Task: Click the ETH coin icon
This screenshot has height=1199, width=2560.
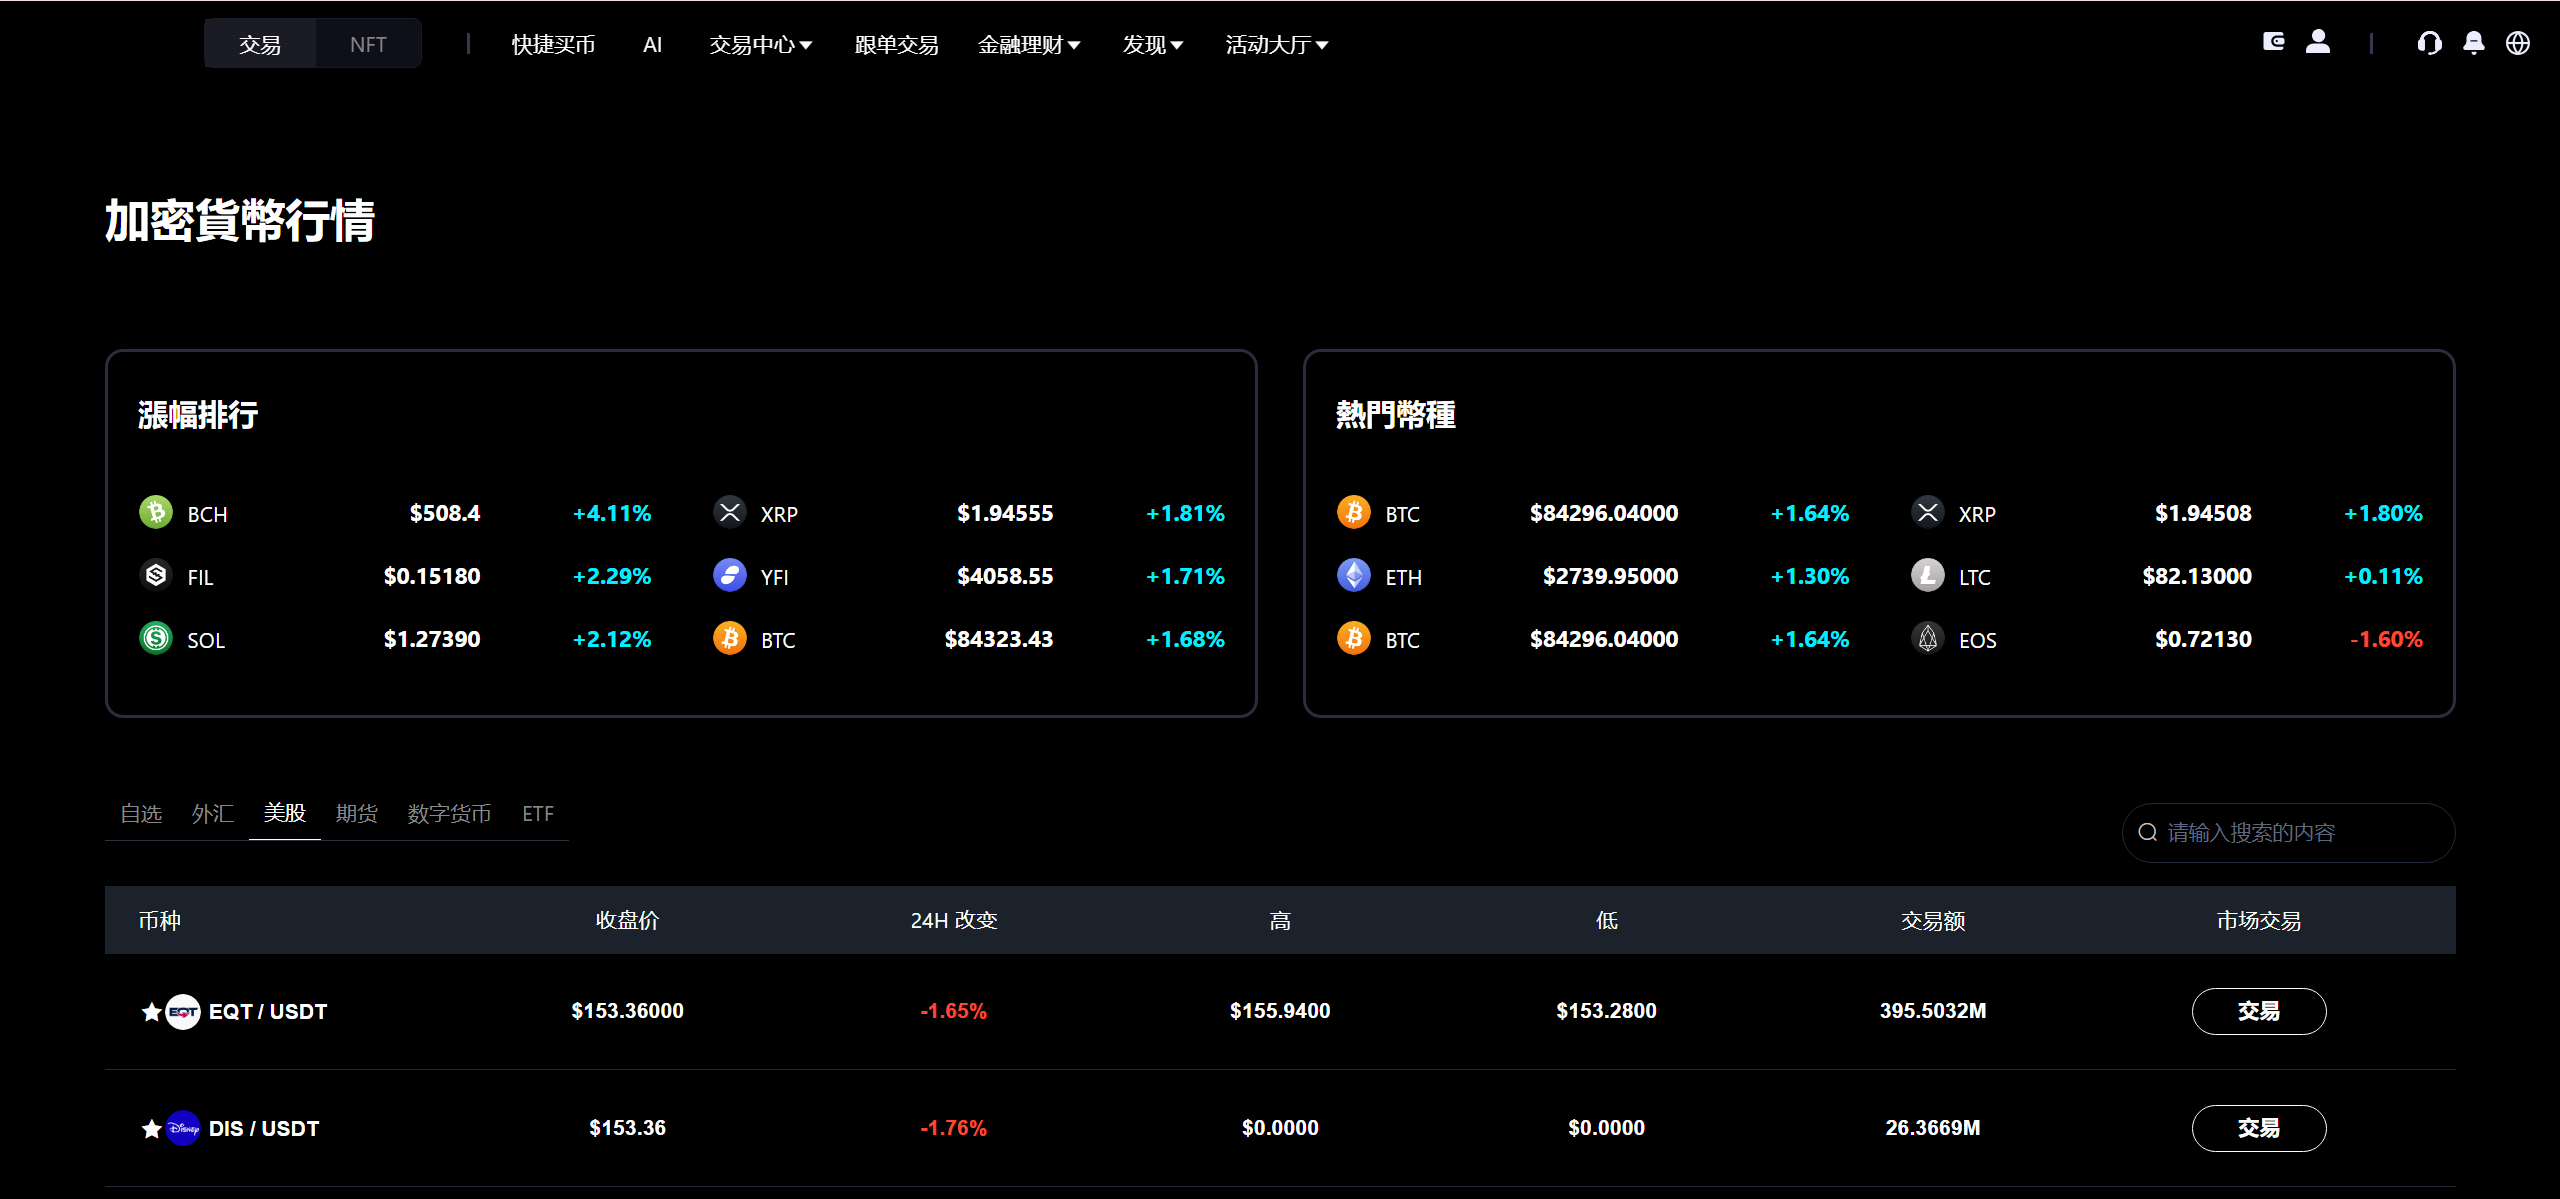Action: tap(1354, 576)
